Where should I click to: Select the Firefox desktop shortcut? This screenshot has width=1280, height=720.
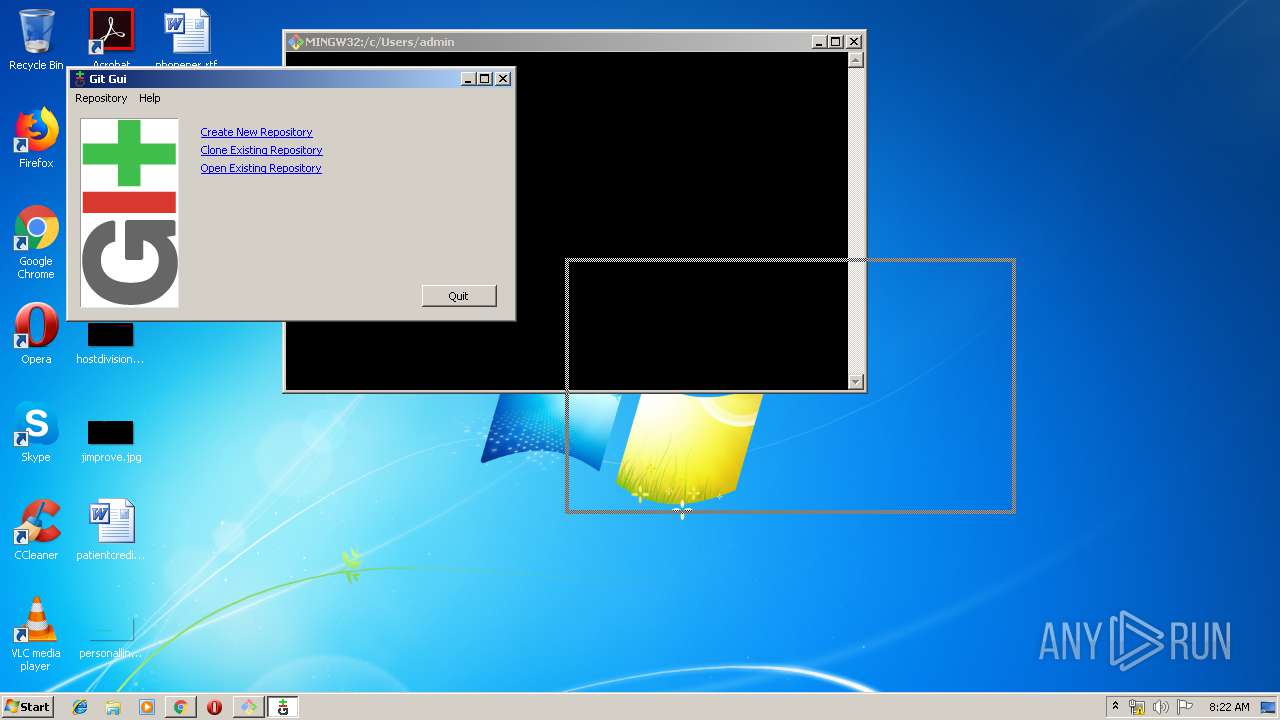[36, 139]
